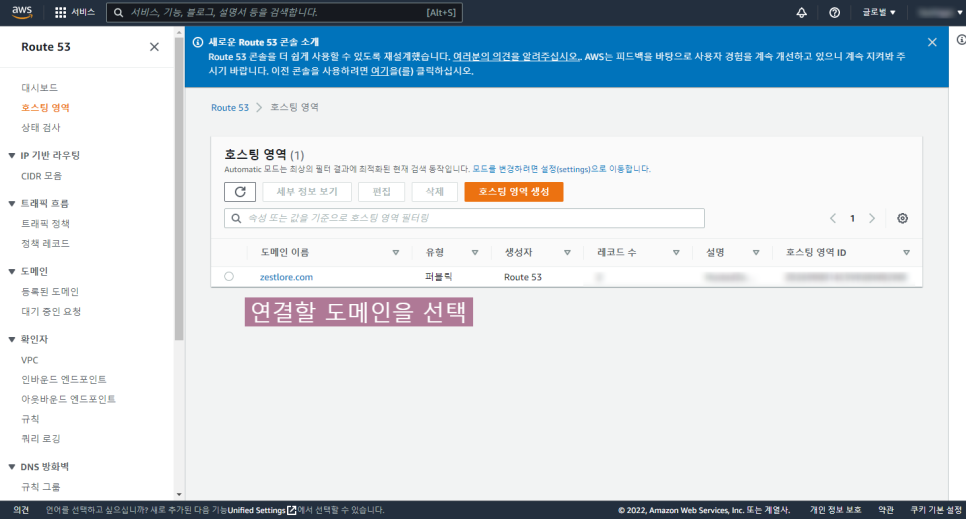
Task: Click the info panel icon at right edge
Action: pos(961,39)
